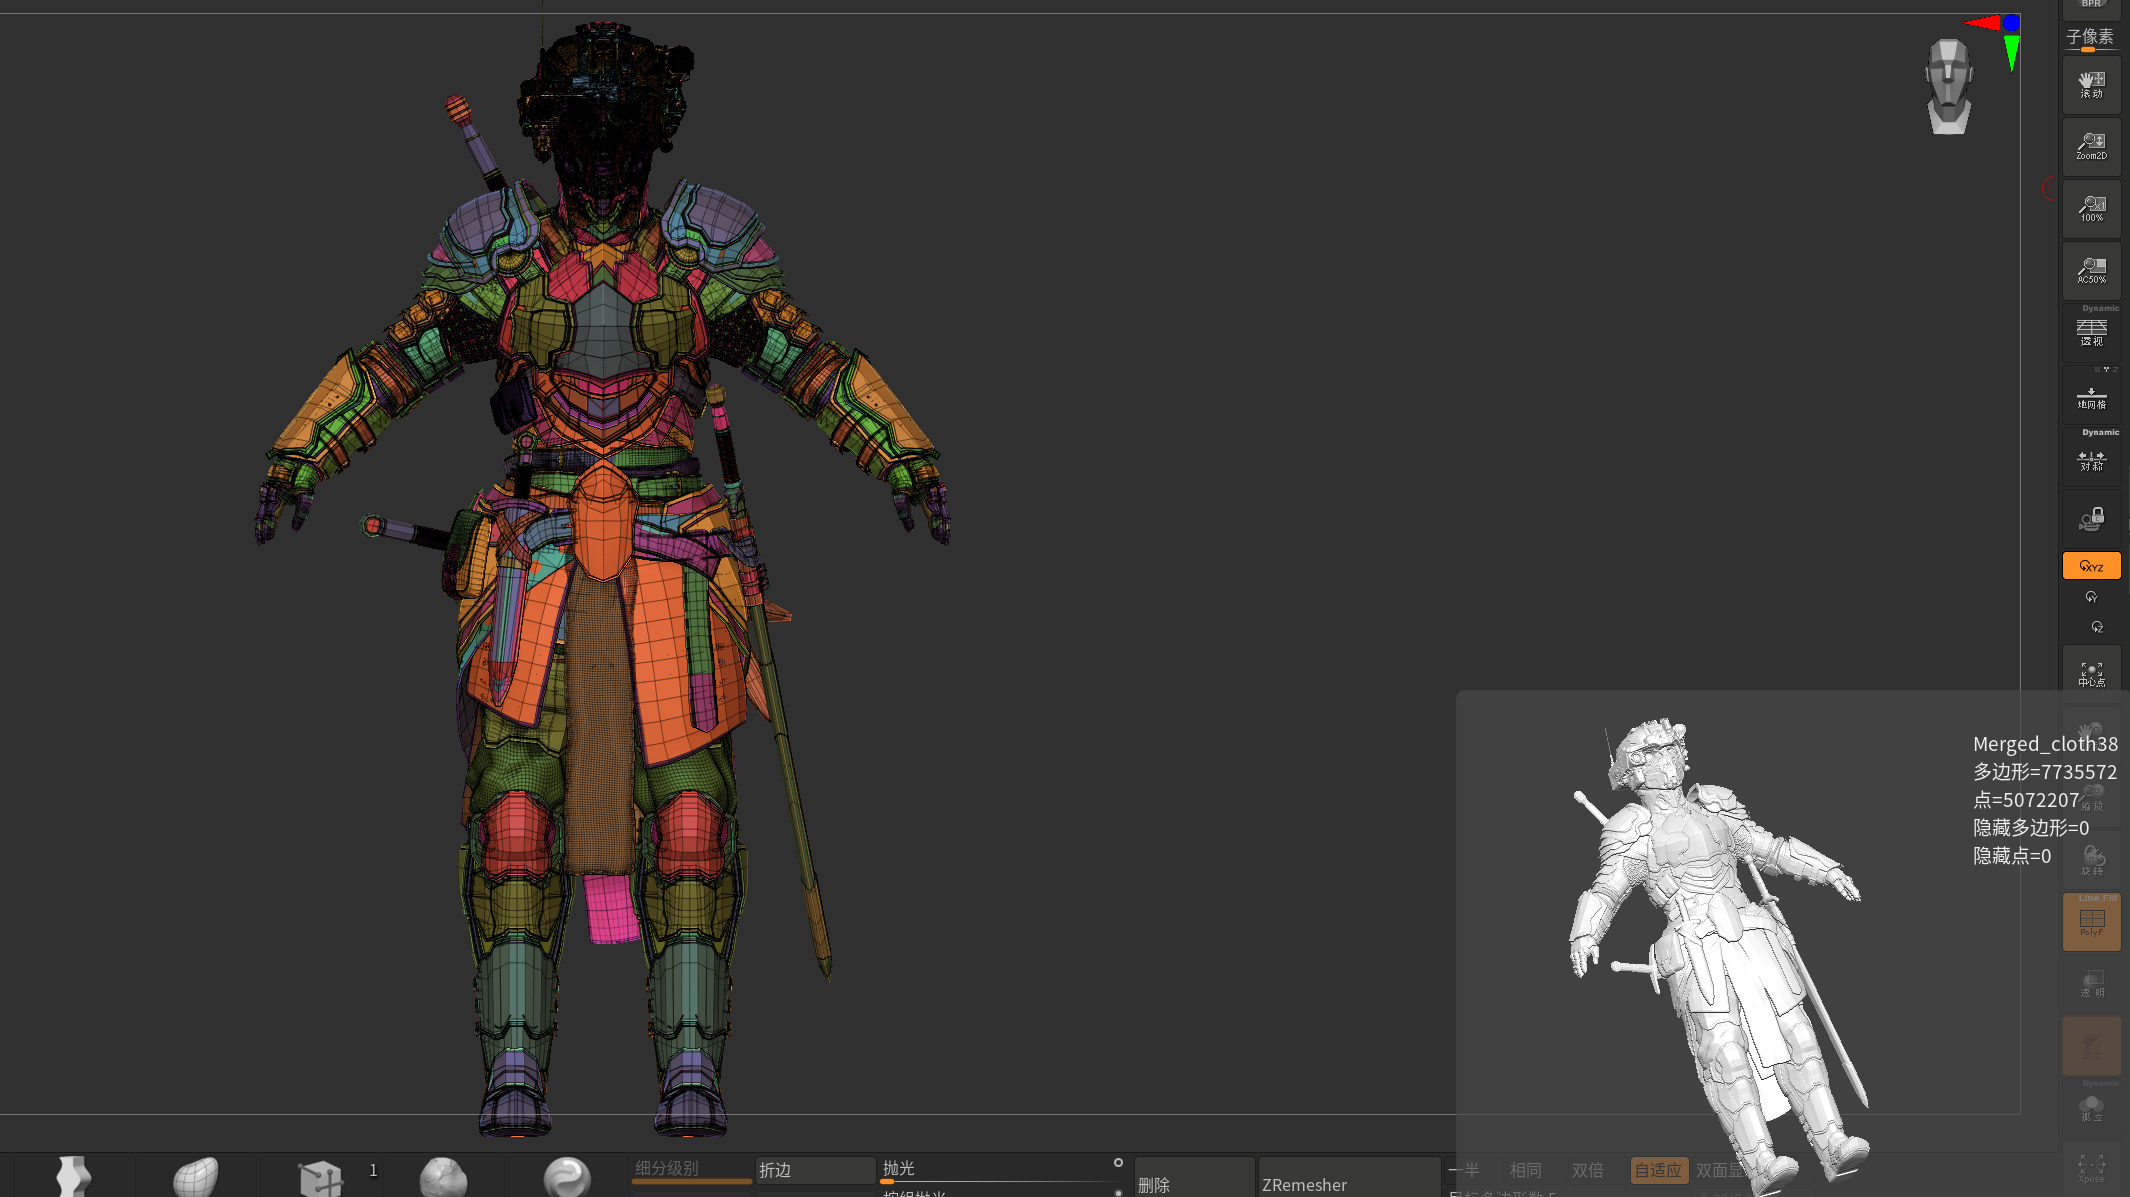Set canvas to 100% actual size
This screenshot has height=1197, width=2130.
click(x=2091, y=209)
